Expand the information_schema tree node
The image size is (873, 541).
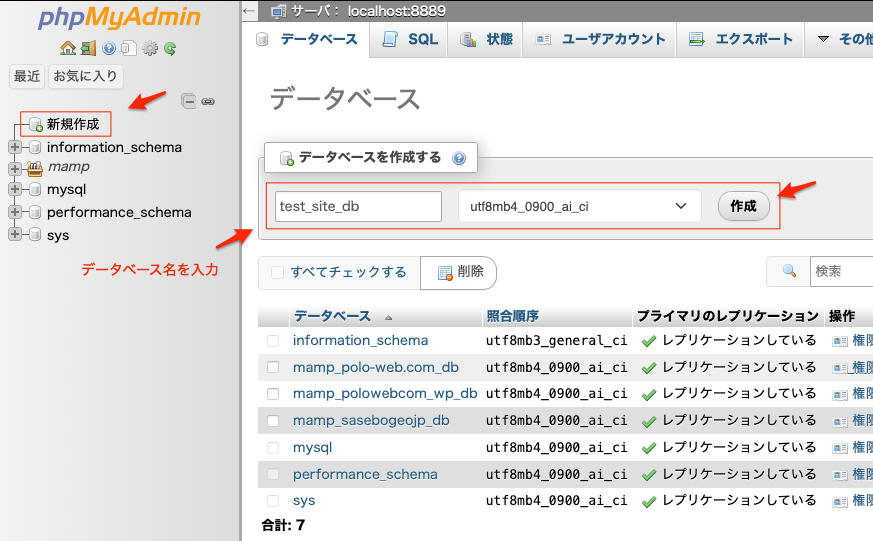click(14, 147)
